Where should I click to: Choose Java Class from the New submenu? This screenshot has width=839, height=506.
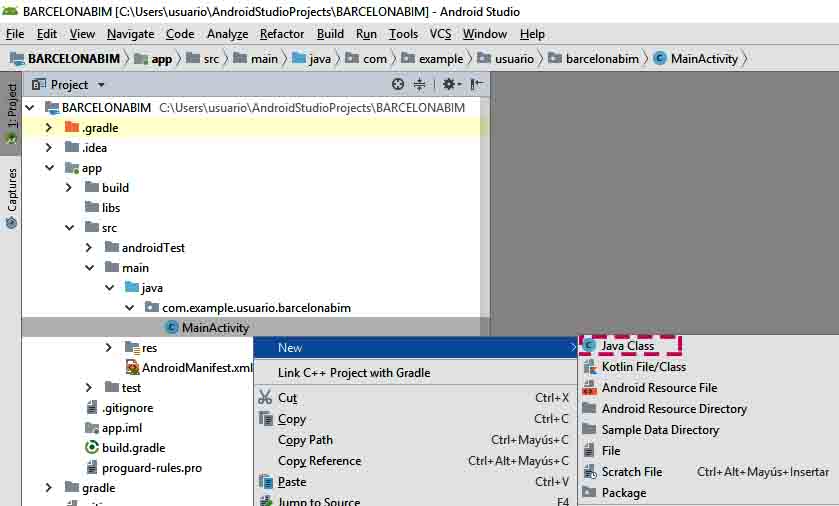pyautogui.click(x=628, y=346)
